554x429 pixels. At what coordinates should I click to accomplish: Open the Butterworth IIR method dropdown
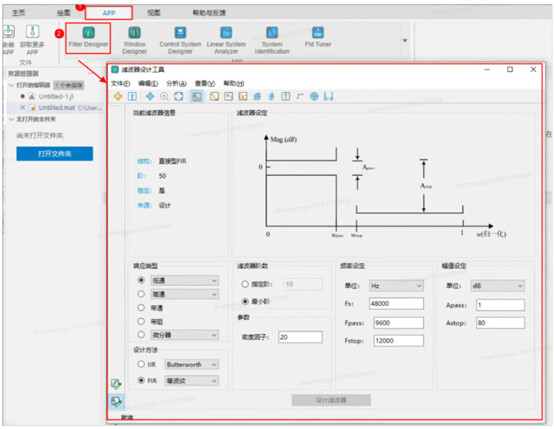click(191, 364)
